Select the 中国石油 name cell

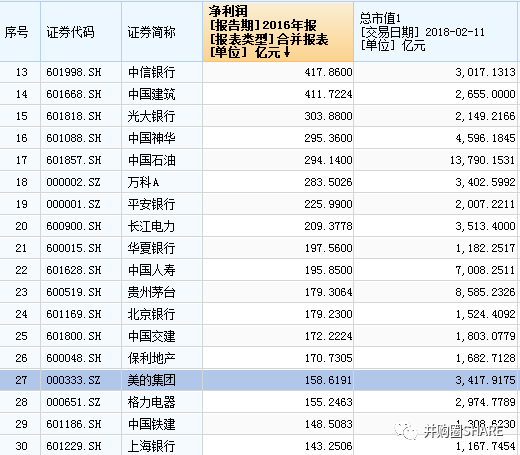pos(162,160)
